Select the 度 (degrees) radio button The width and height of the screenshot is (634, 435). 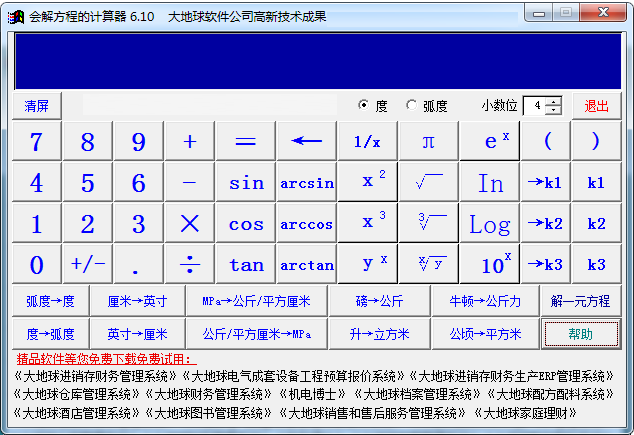(363, 105)
